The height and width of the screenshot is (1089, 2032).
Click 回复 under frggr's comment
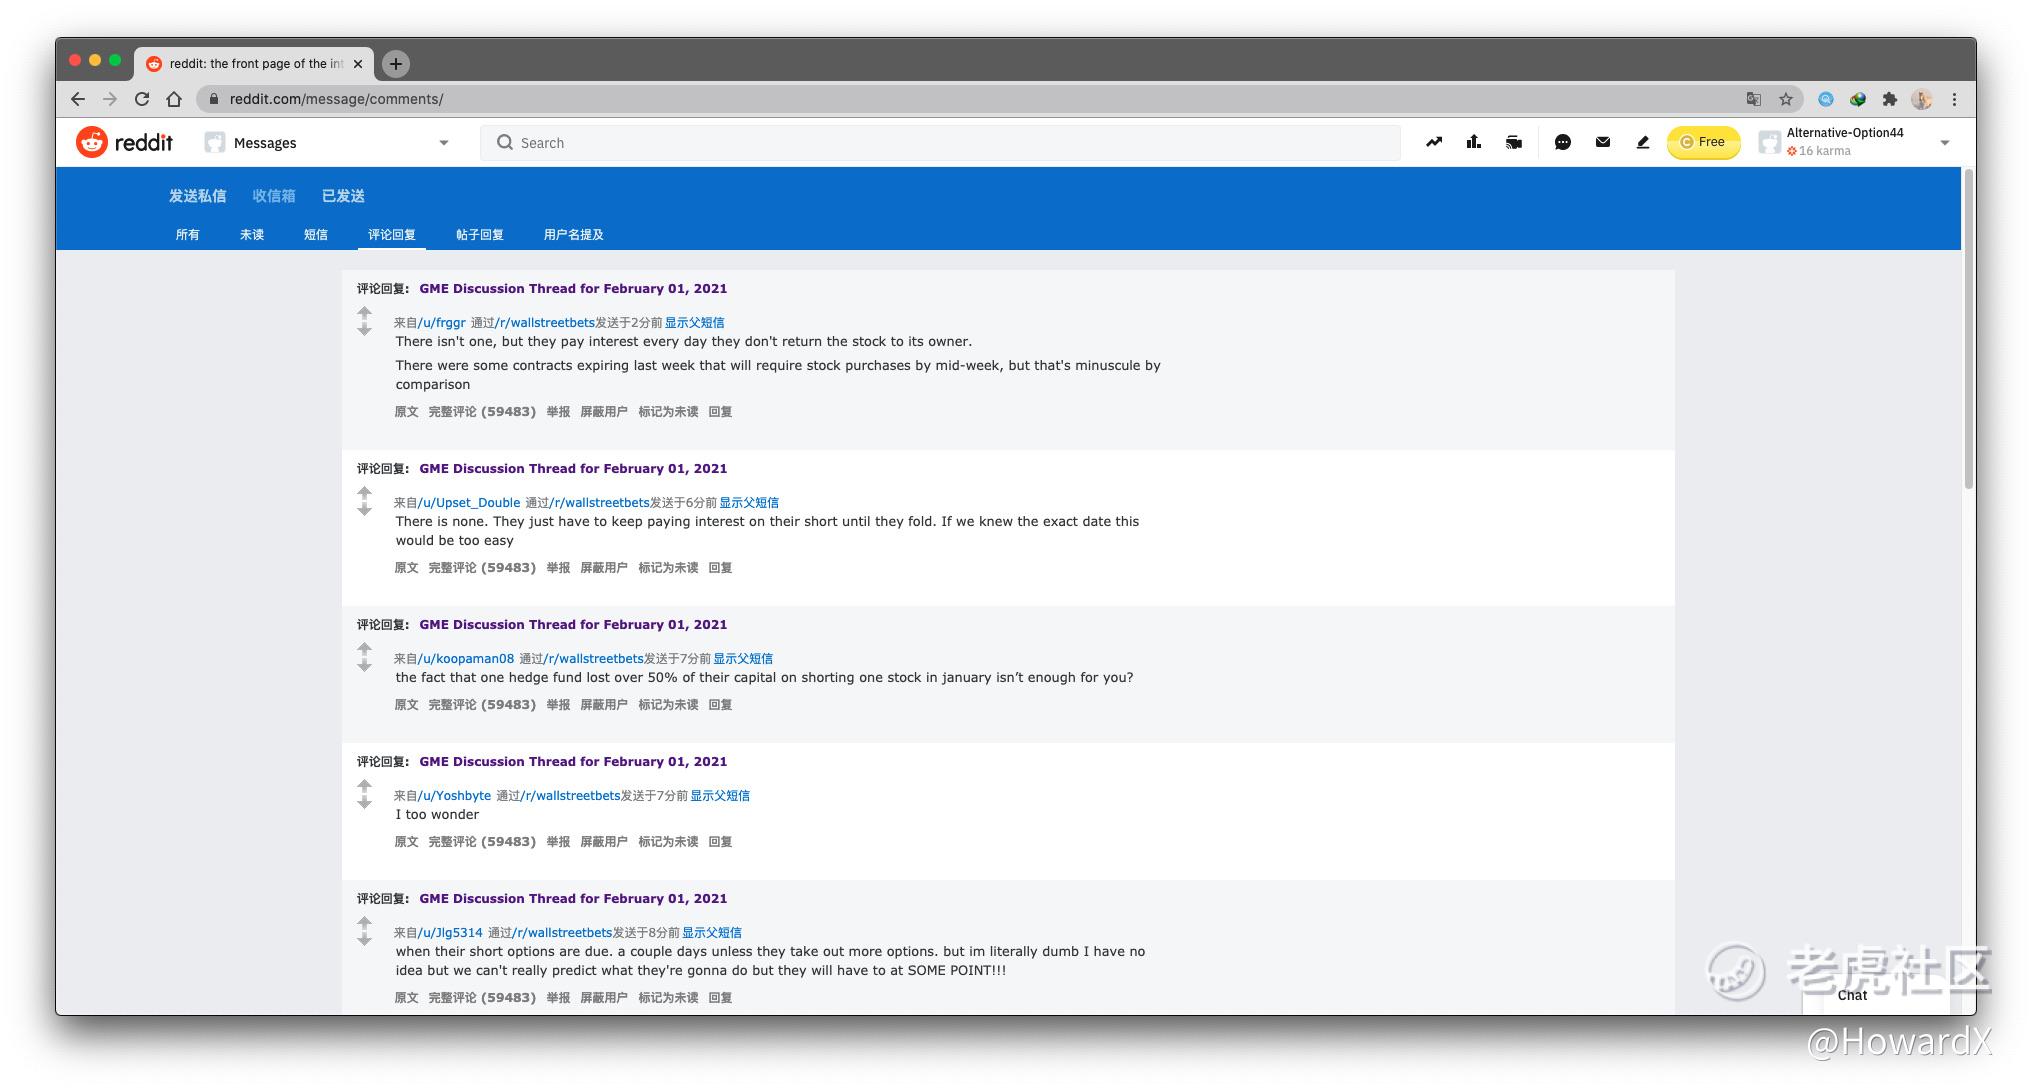coord(720,412)
